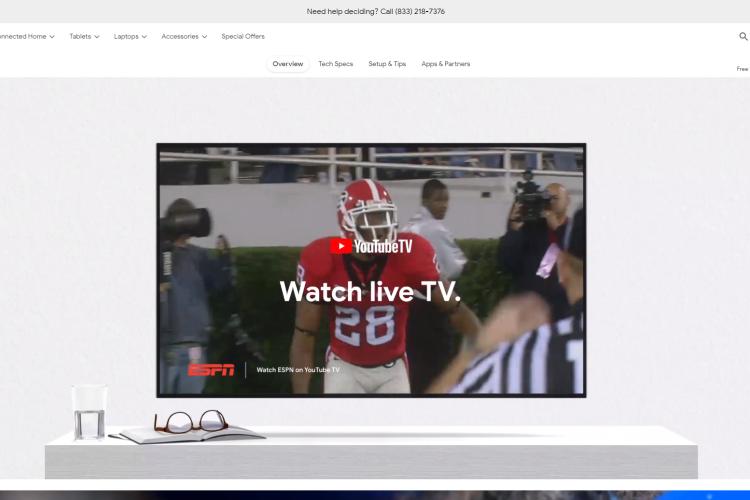Expand the Accessories dropdown
Viewport: 750px width, 500px height.
184,36
